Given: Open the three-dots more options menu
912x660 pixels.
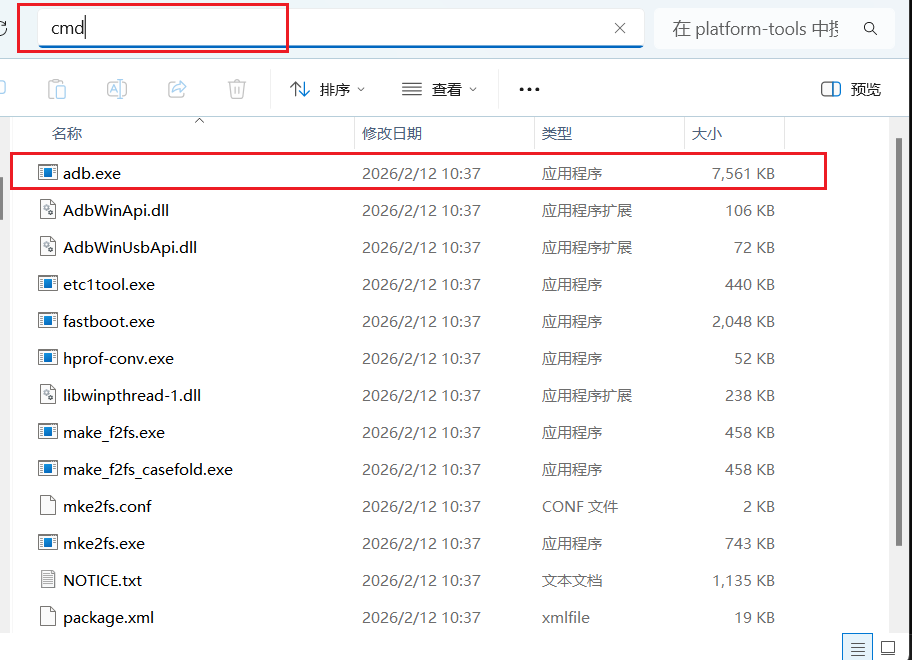Looking at the screenshot, I should [529, 89].
